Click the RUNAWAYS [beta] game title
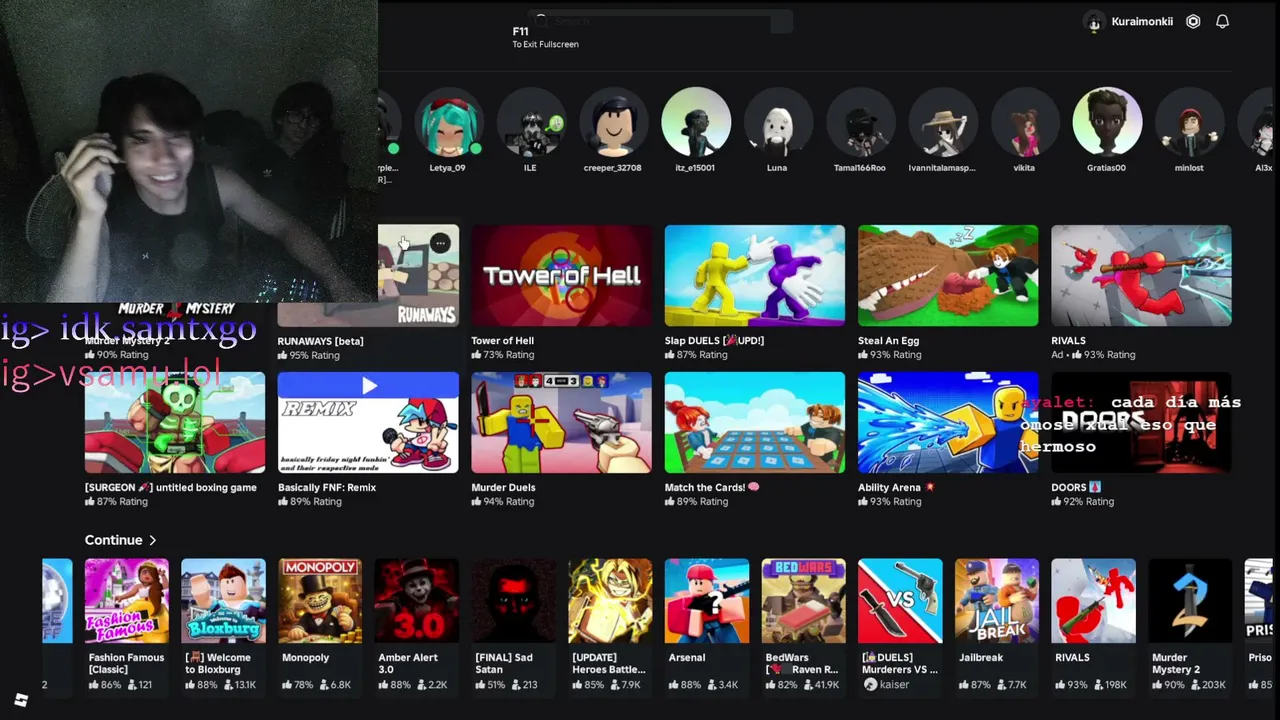 [320, 341]
